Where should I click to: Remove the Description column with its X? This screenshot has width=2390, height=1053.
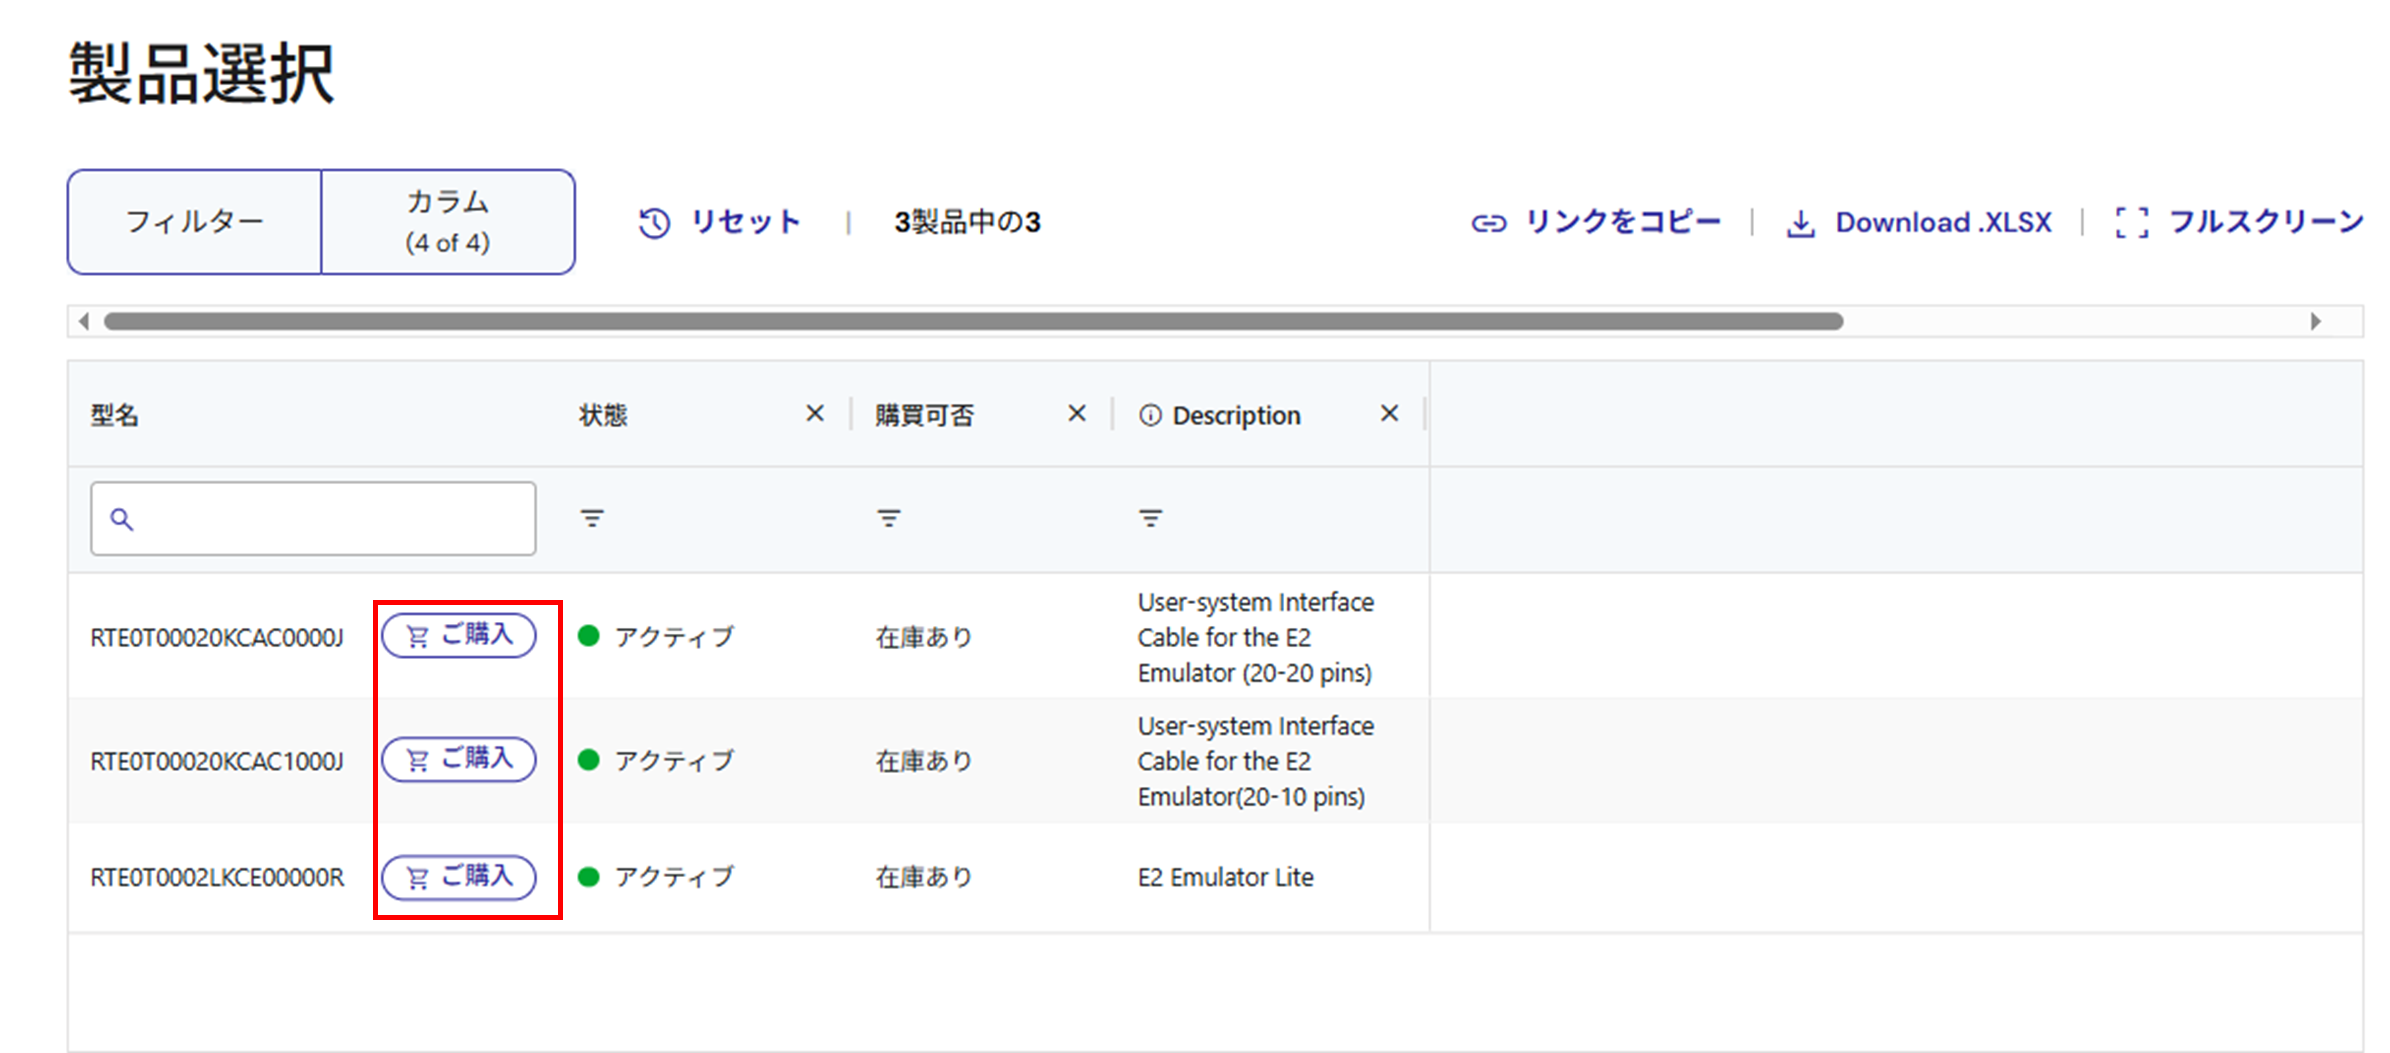(x=1389, y=414)
